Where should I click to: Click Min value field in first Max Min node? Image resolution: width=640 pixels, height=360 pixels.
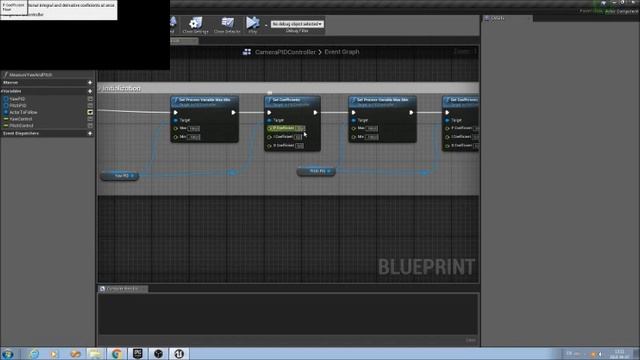pyautogui.click(x=194, y=137)
